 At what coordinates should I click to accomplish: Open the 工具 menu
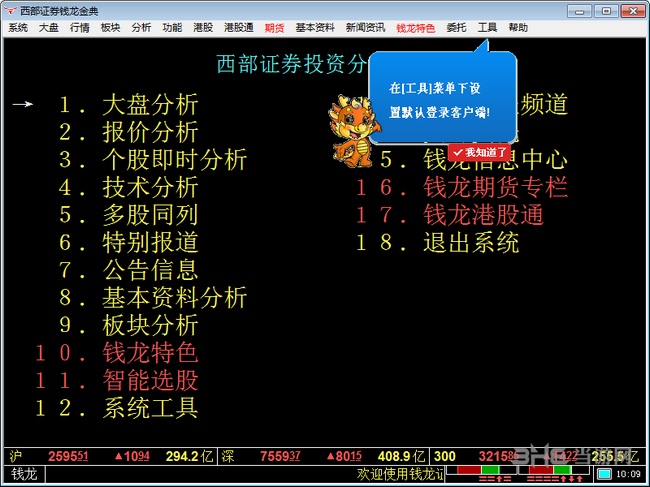(487, 28)
